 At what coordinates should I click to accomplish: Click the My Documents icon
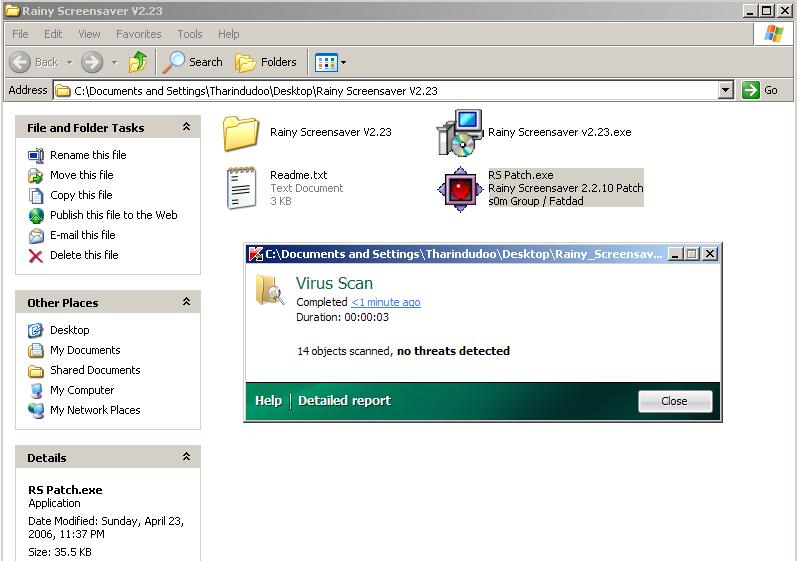click(36, 350)
